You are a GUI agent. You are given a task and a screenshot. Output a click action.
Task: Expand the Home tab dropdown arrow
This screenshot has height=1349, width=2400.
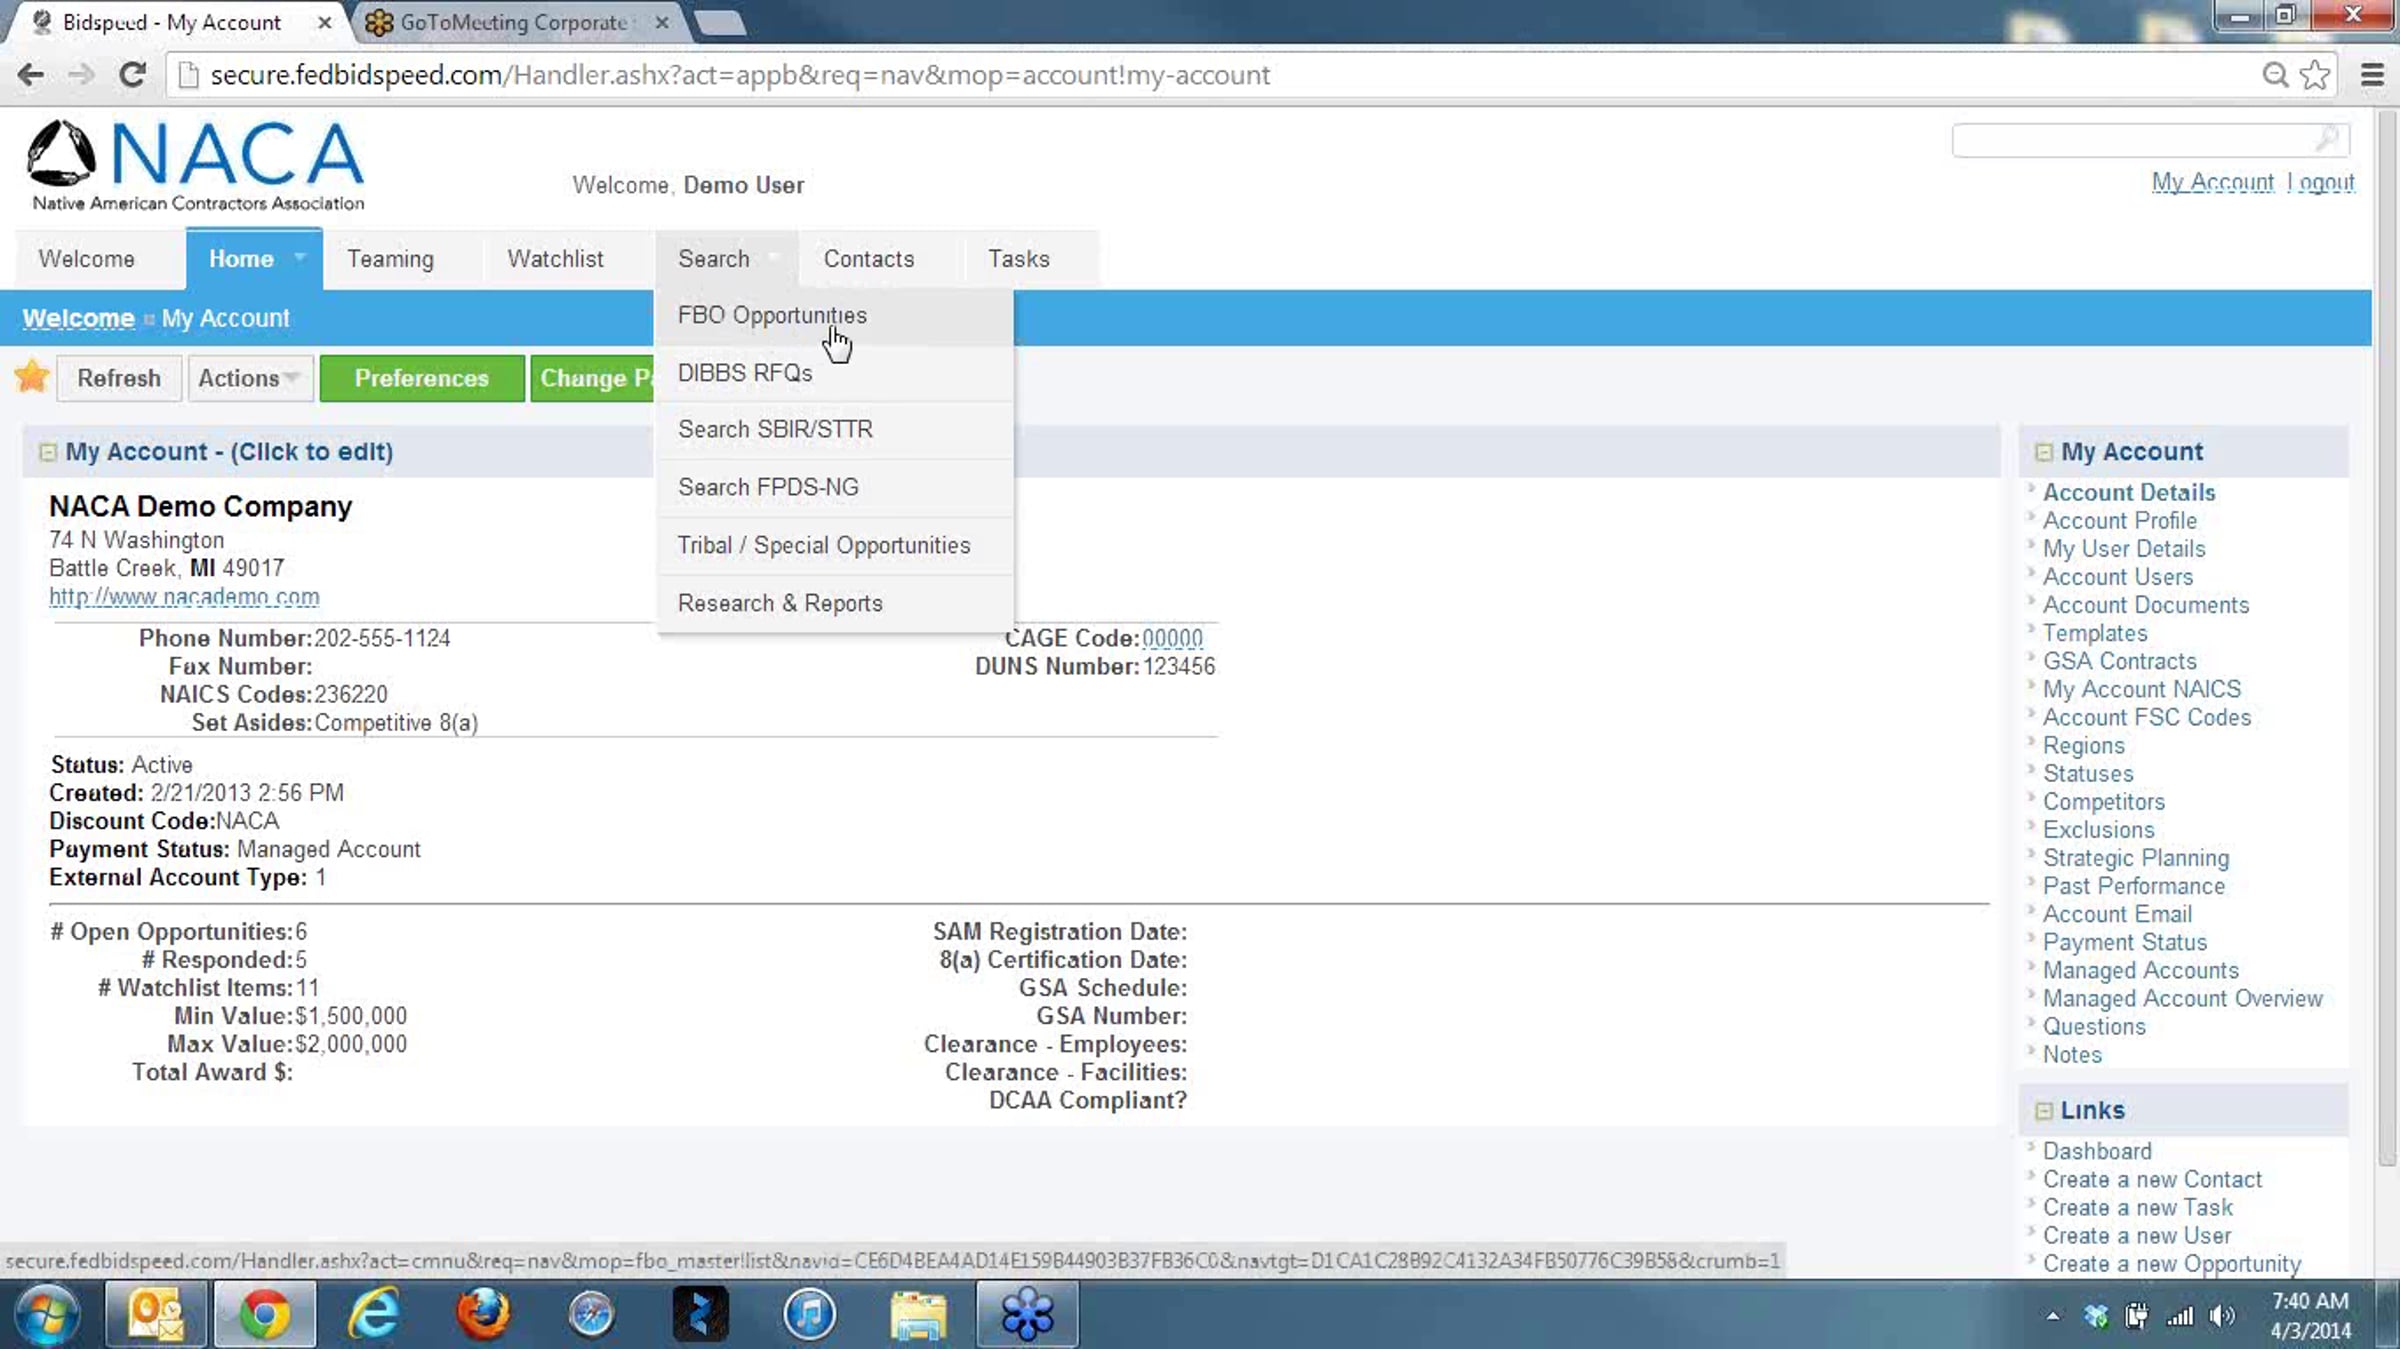299,258
